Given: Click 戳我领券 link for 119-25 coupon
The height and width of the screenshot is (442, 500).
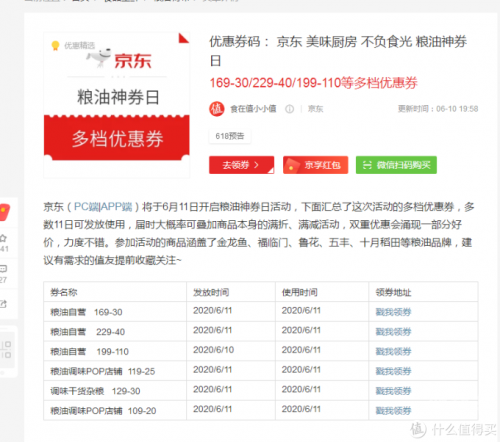Looking at the screenshot, I should click(x=393, y=371).
